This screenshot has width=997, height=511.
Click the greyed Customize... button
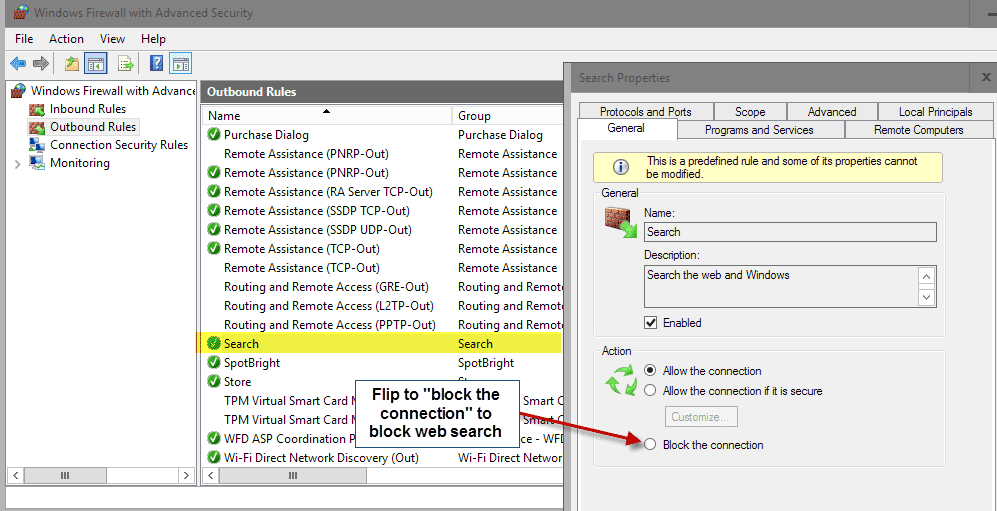coord(701,417)
